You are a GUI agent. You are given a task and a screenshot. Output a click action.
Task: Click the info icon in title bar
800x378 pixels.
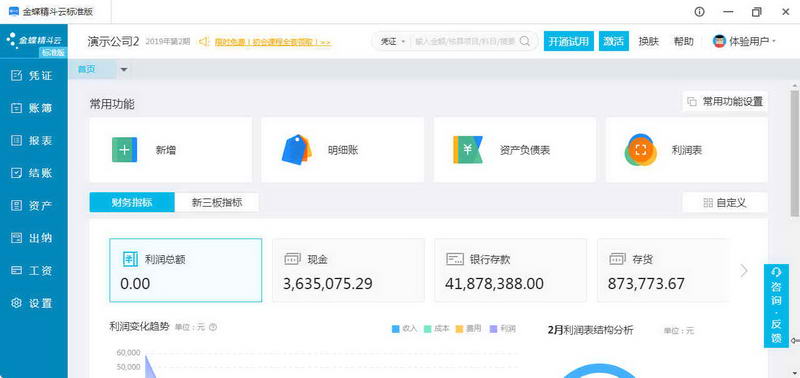699,12
